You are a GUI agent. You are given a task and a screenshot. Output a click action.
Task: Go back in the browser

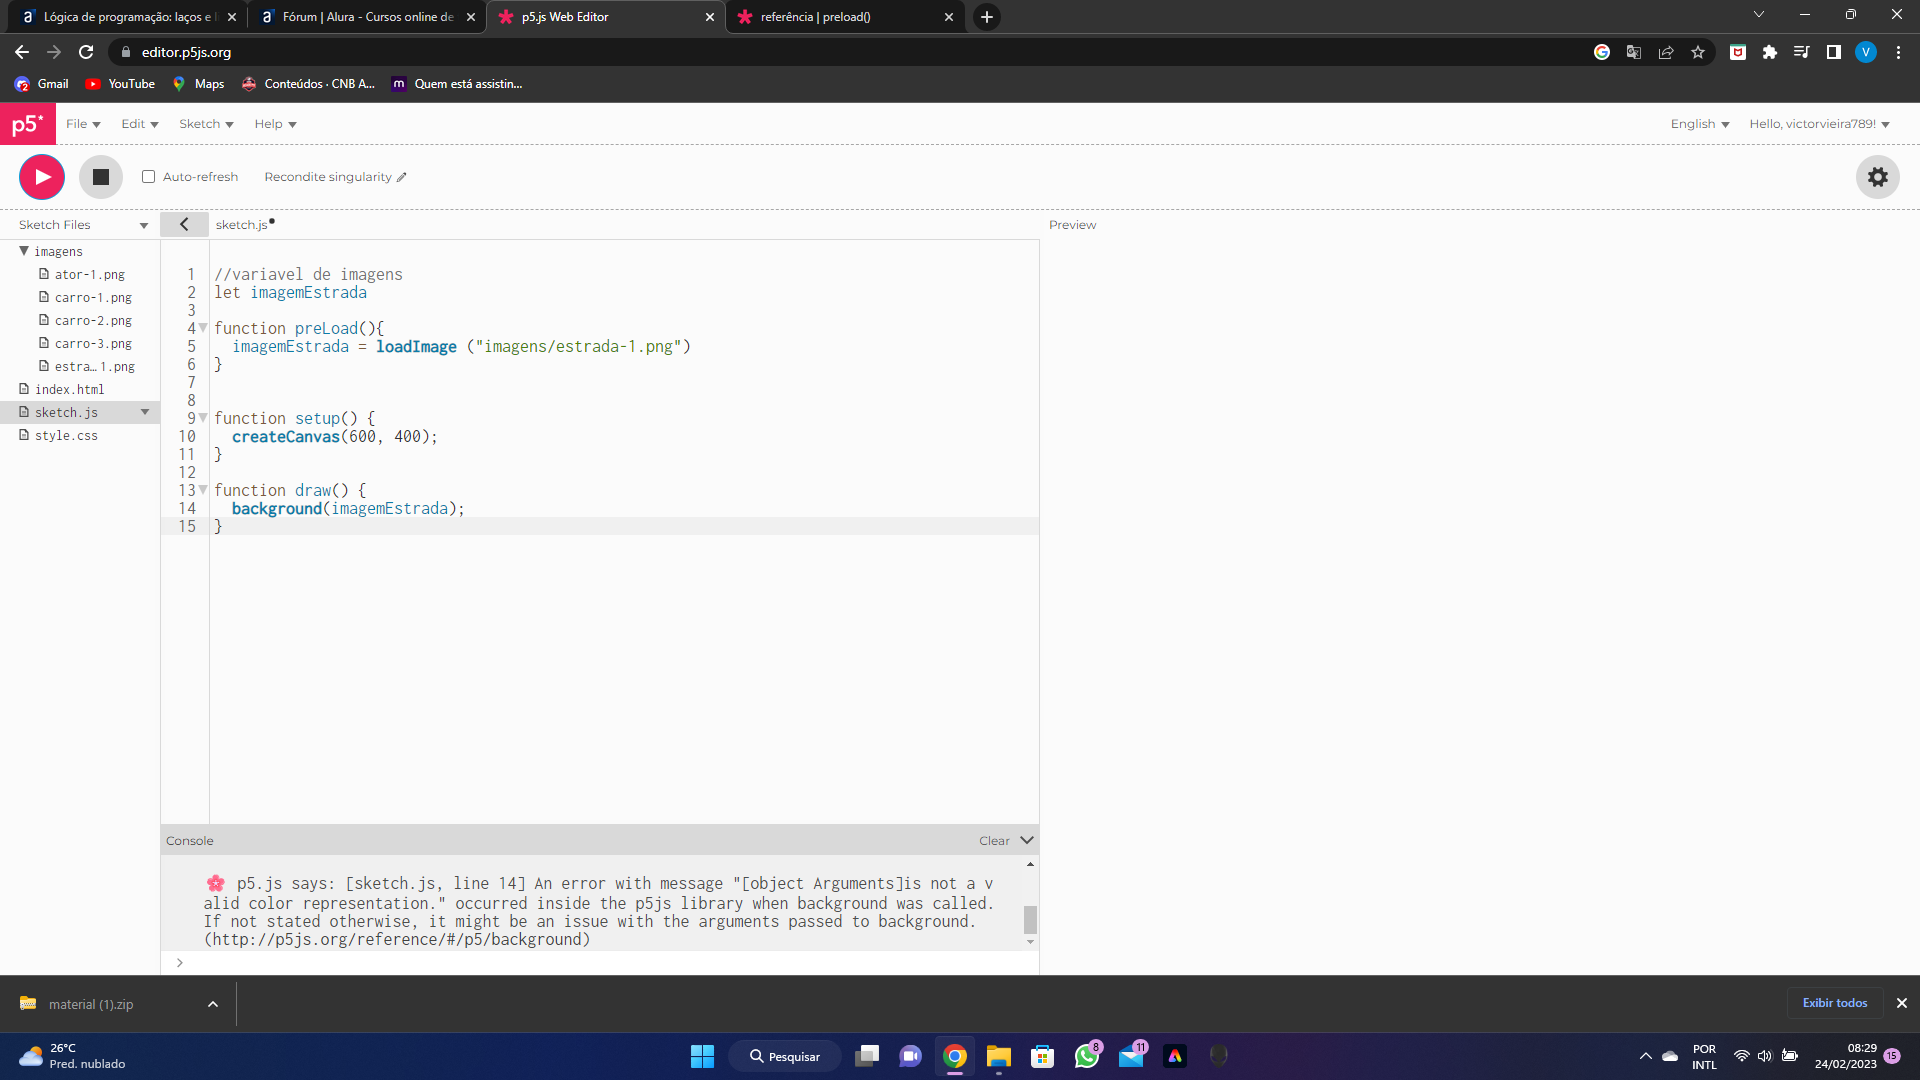(x=22, y=52)
